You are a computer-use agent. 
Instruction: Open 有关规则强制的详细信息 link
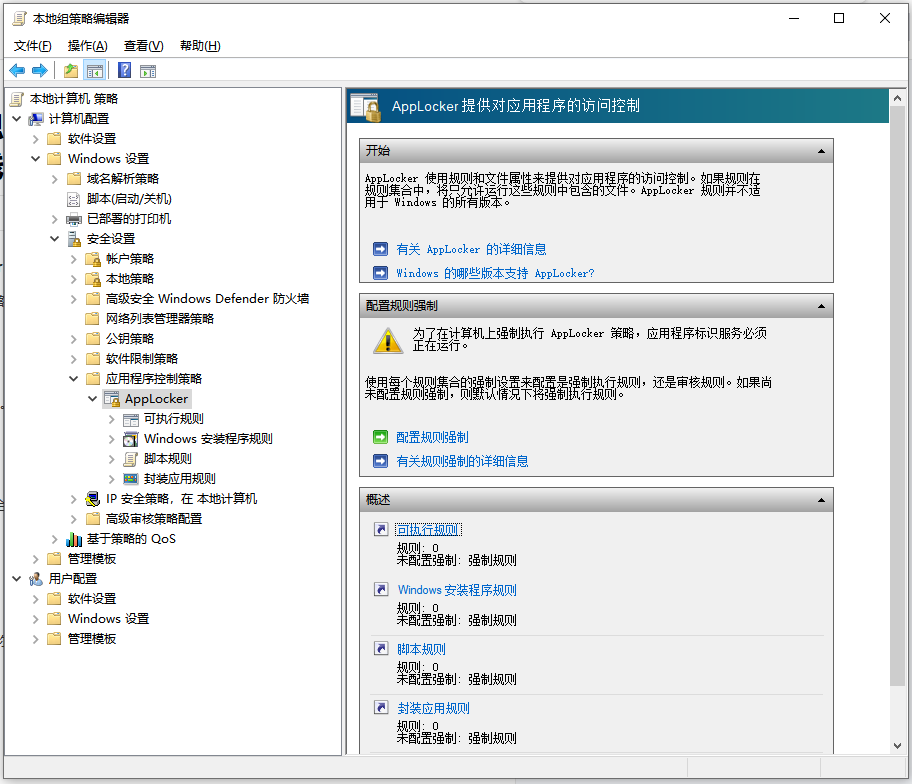tap(462, 461)
